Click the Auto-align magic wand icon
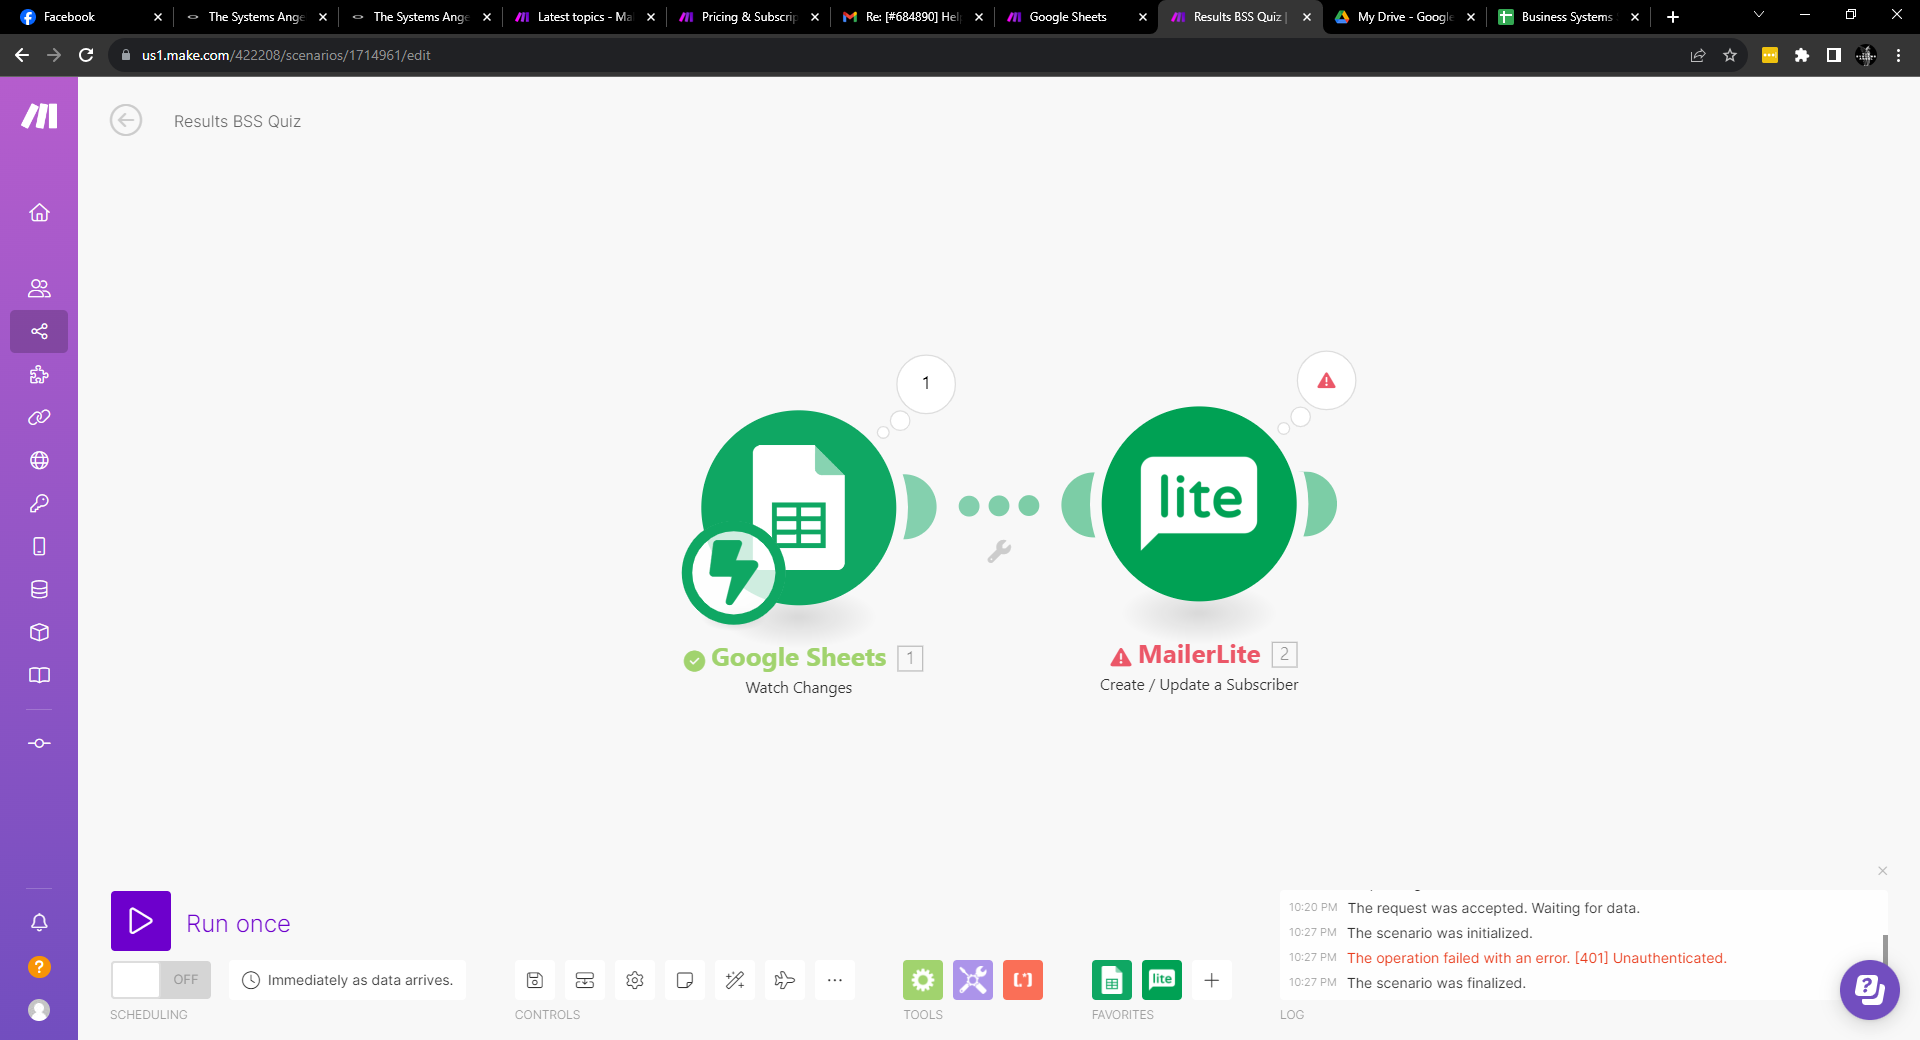The image size is (1920, 1040). click(735, 980)
